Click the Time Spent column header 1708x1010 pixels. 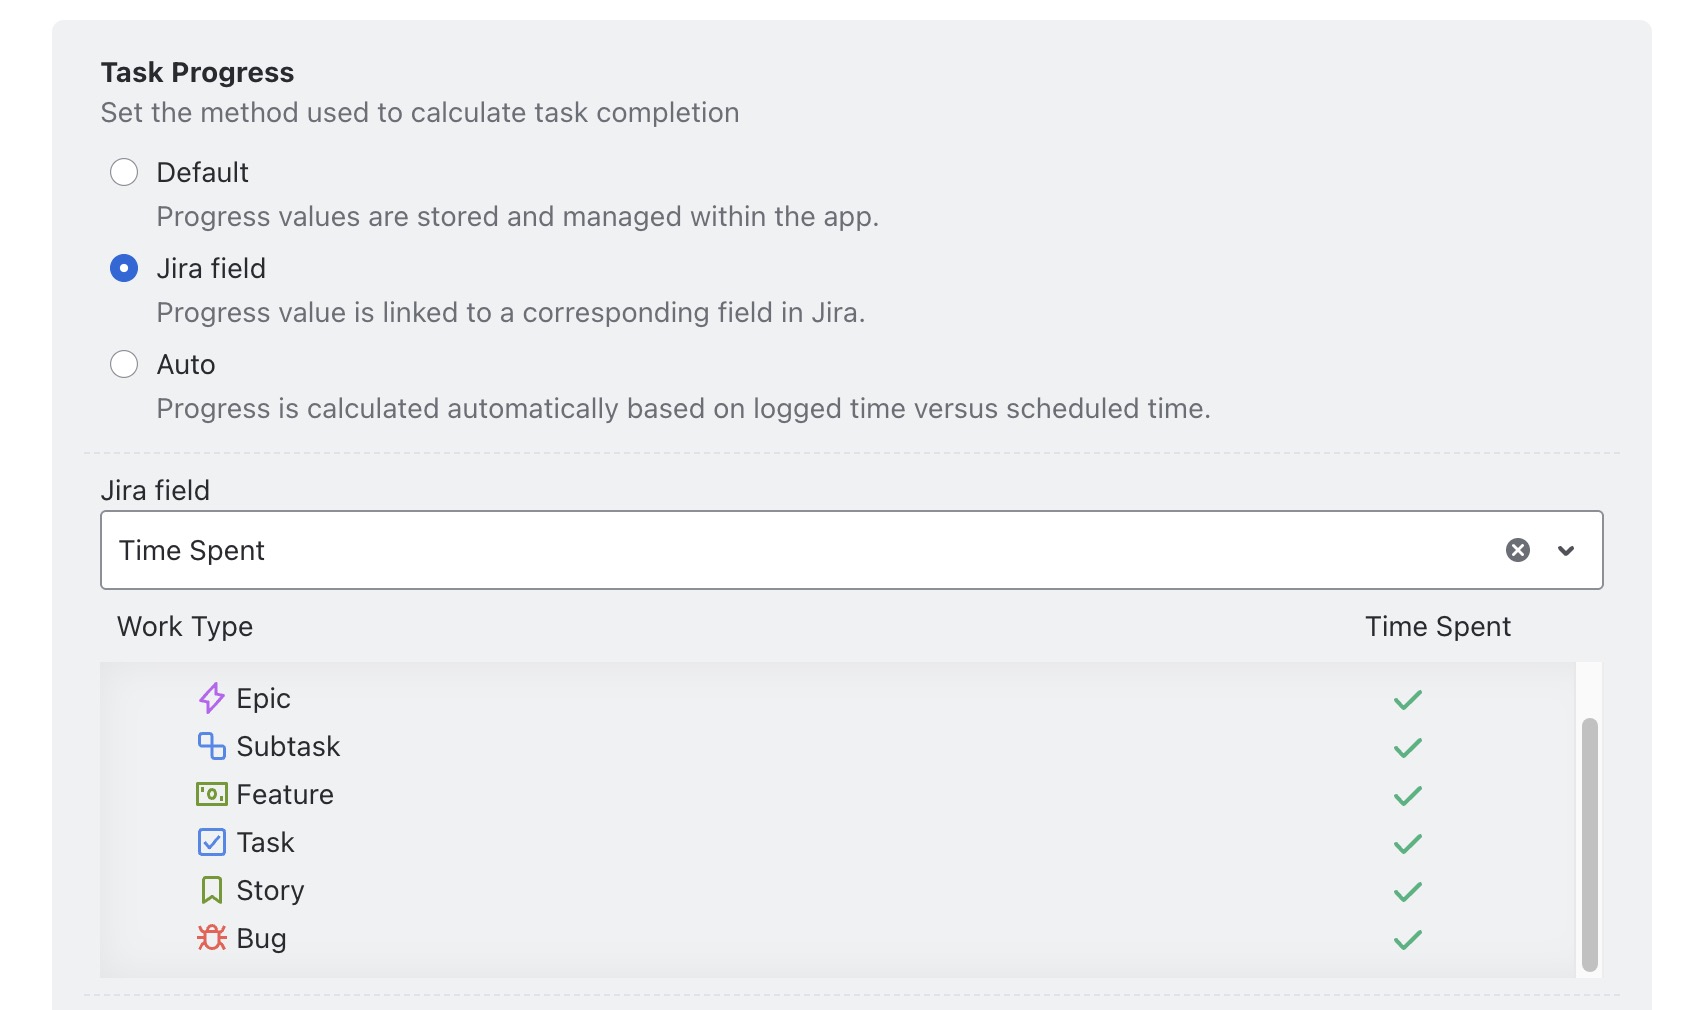point(1437,626)
